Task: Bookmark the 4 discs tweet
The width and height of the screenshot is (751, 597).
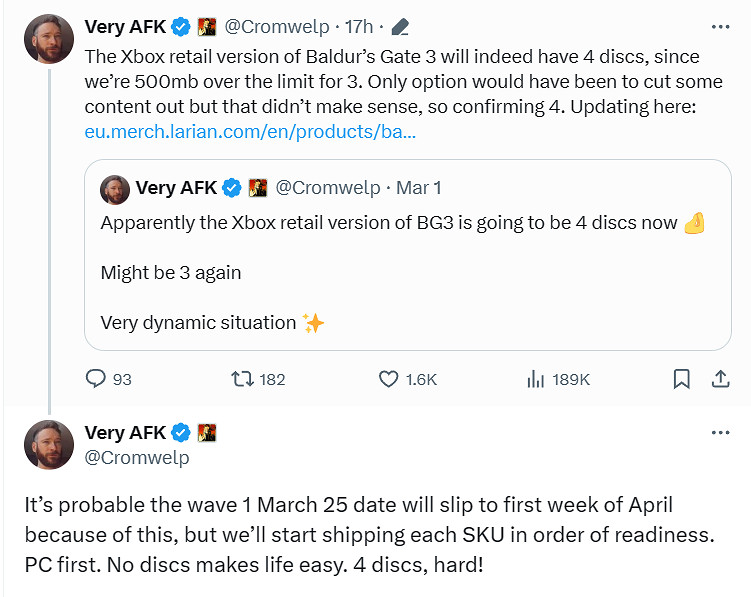Action: click(681, 379)
